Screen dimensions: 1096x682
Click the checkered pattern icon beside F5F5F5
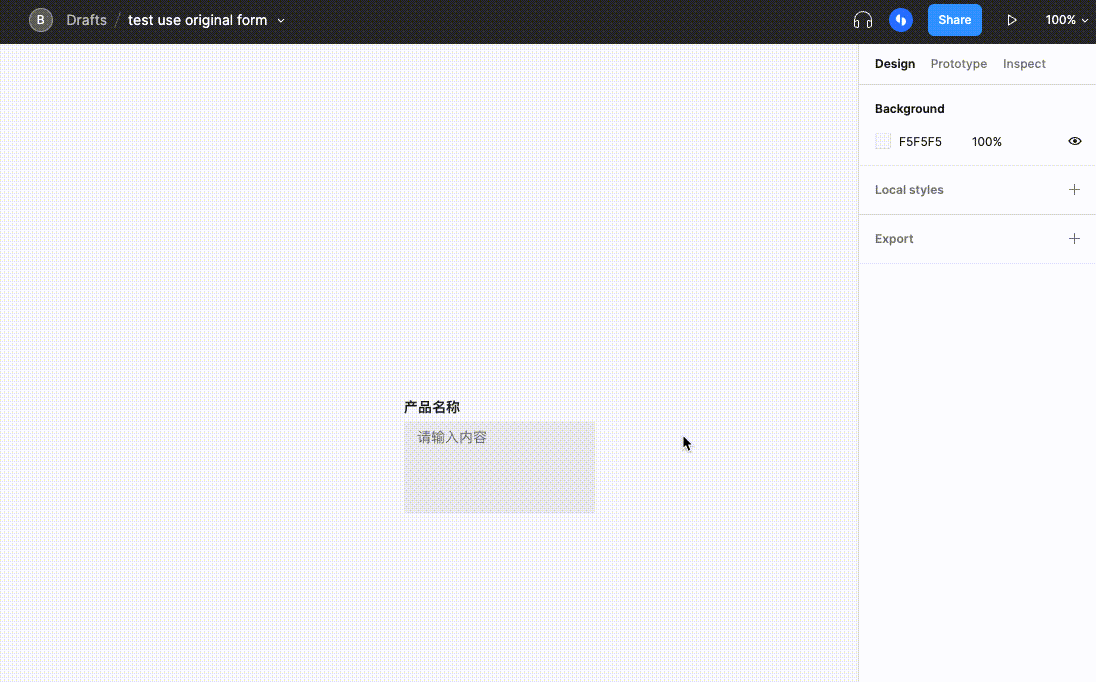pyautogui.click(x=883, y=141)
